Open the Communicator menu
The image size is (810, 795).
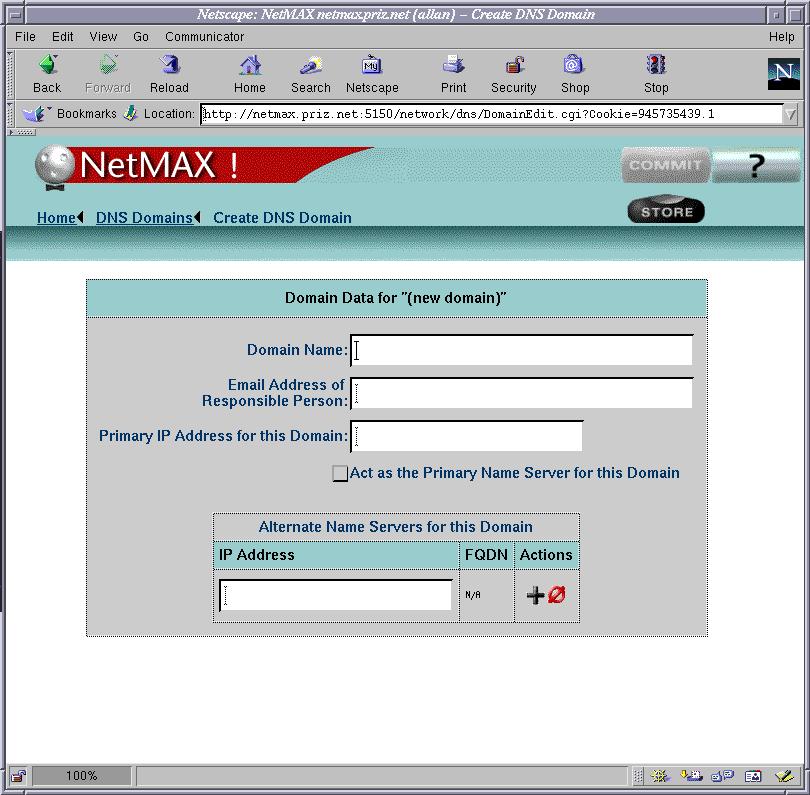(204, 37)
